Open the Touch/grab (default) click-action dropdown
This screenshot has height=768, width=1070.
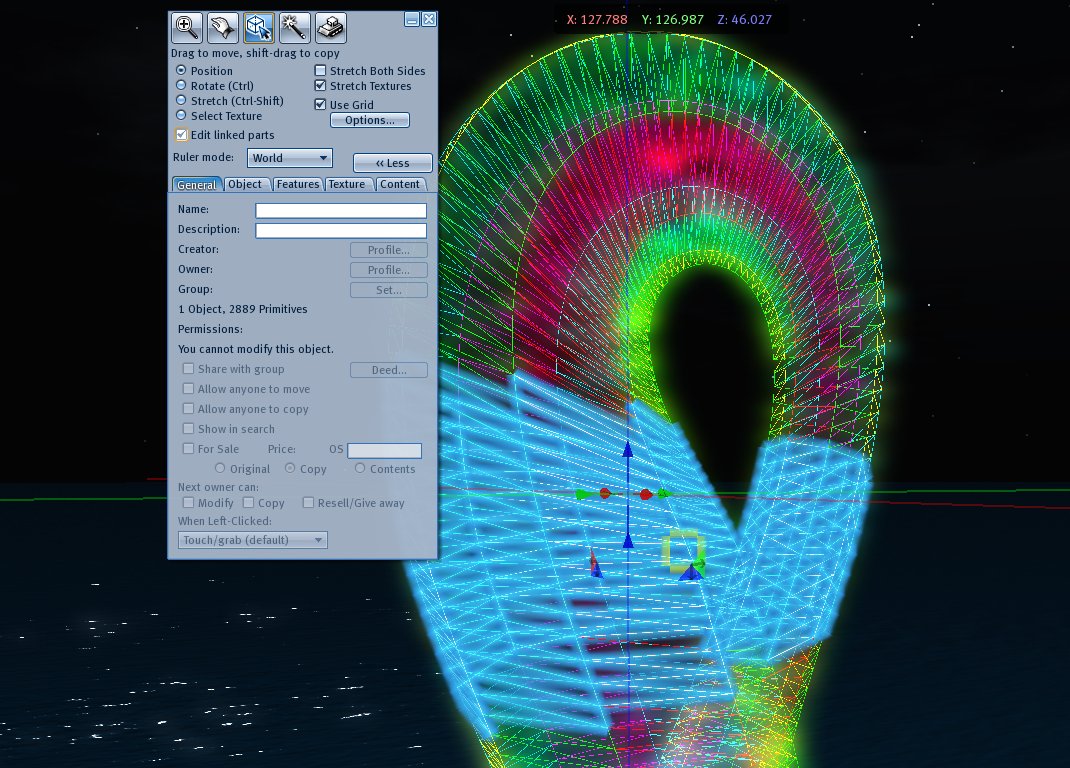(253, 540)
